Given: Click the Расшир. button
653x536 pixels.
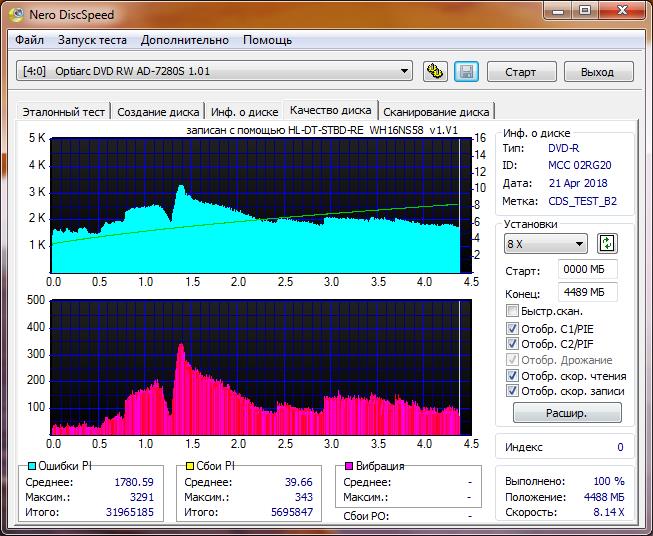Looking at the screenshot, I should pyautogui.click(x=567, y=412).
